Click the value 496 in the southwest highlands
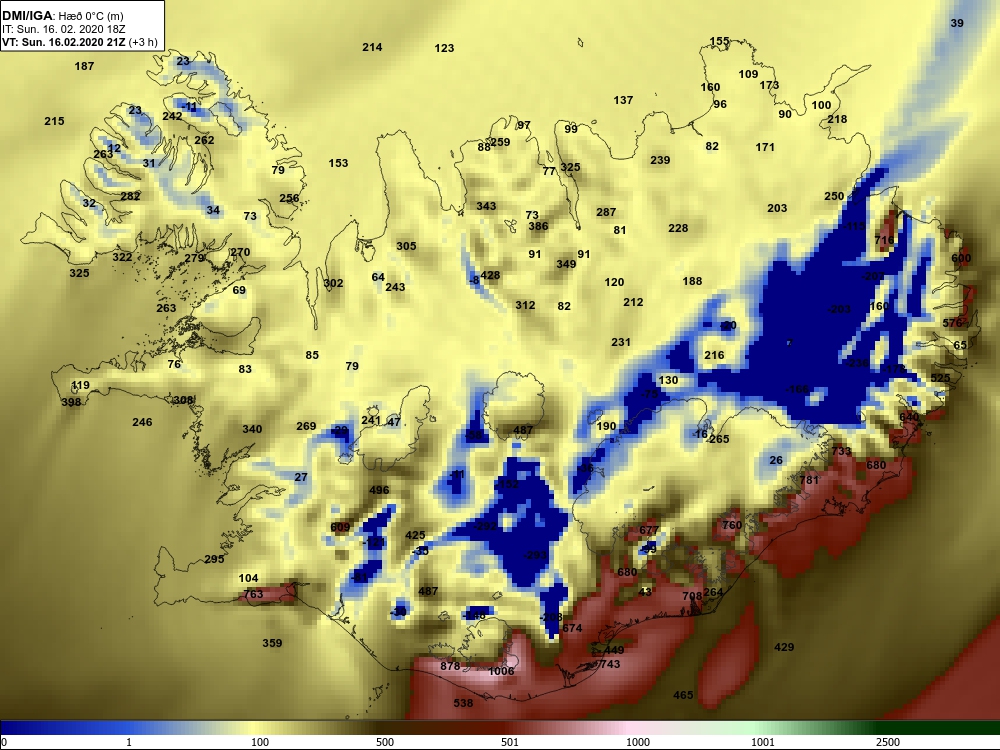The width and height of the screenshot is (1000, 750). pyautogui.click(x=379, y=490)
